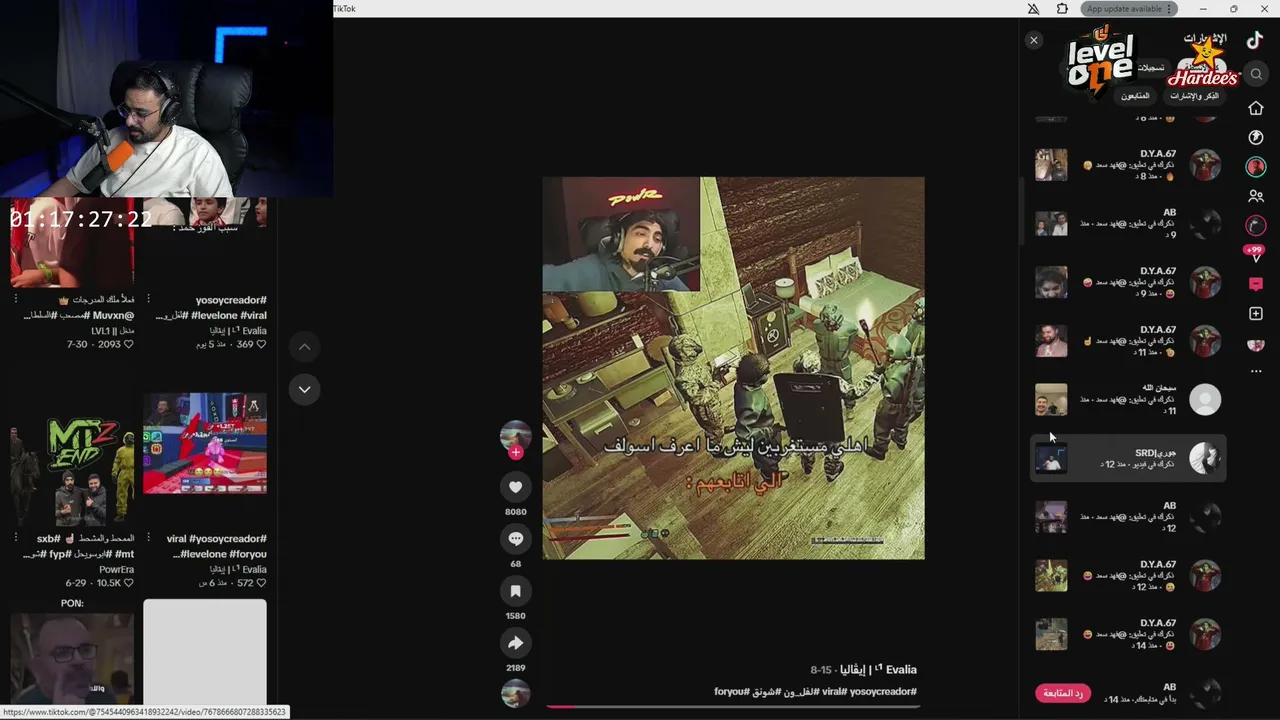
Task: Open the creator avatar beside the video
Action: [515, 436]
